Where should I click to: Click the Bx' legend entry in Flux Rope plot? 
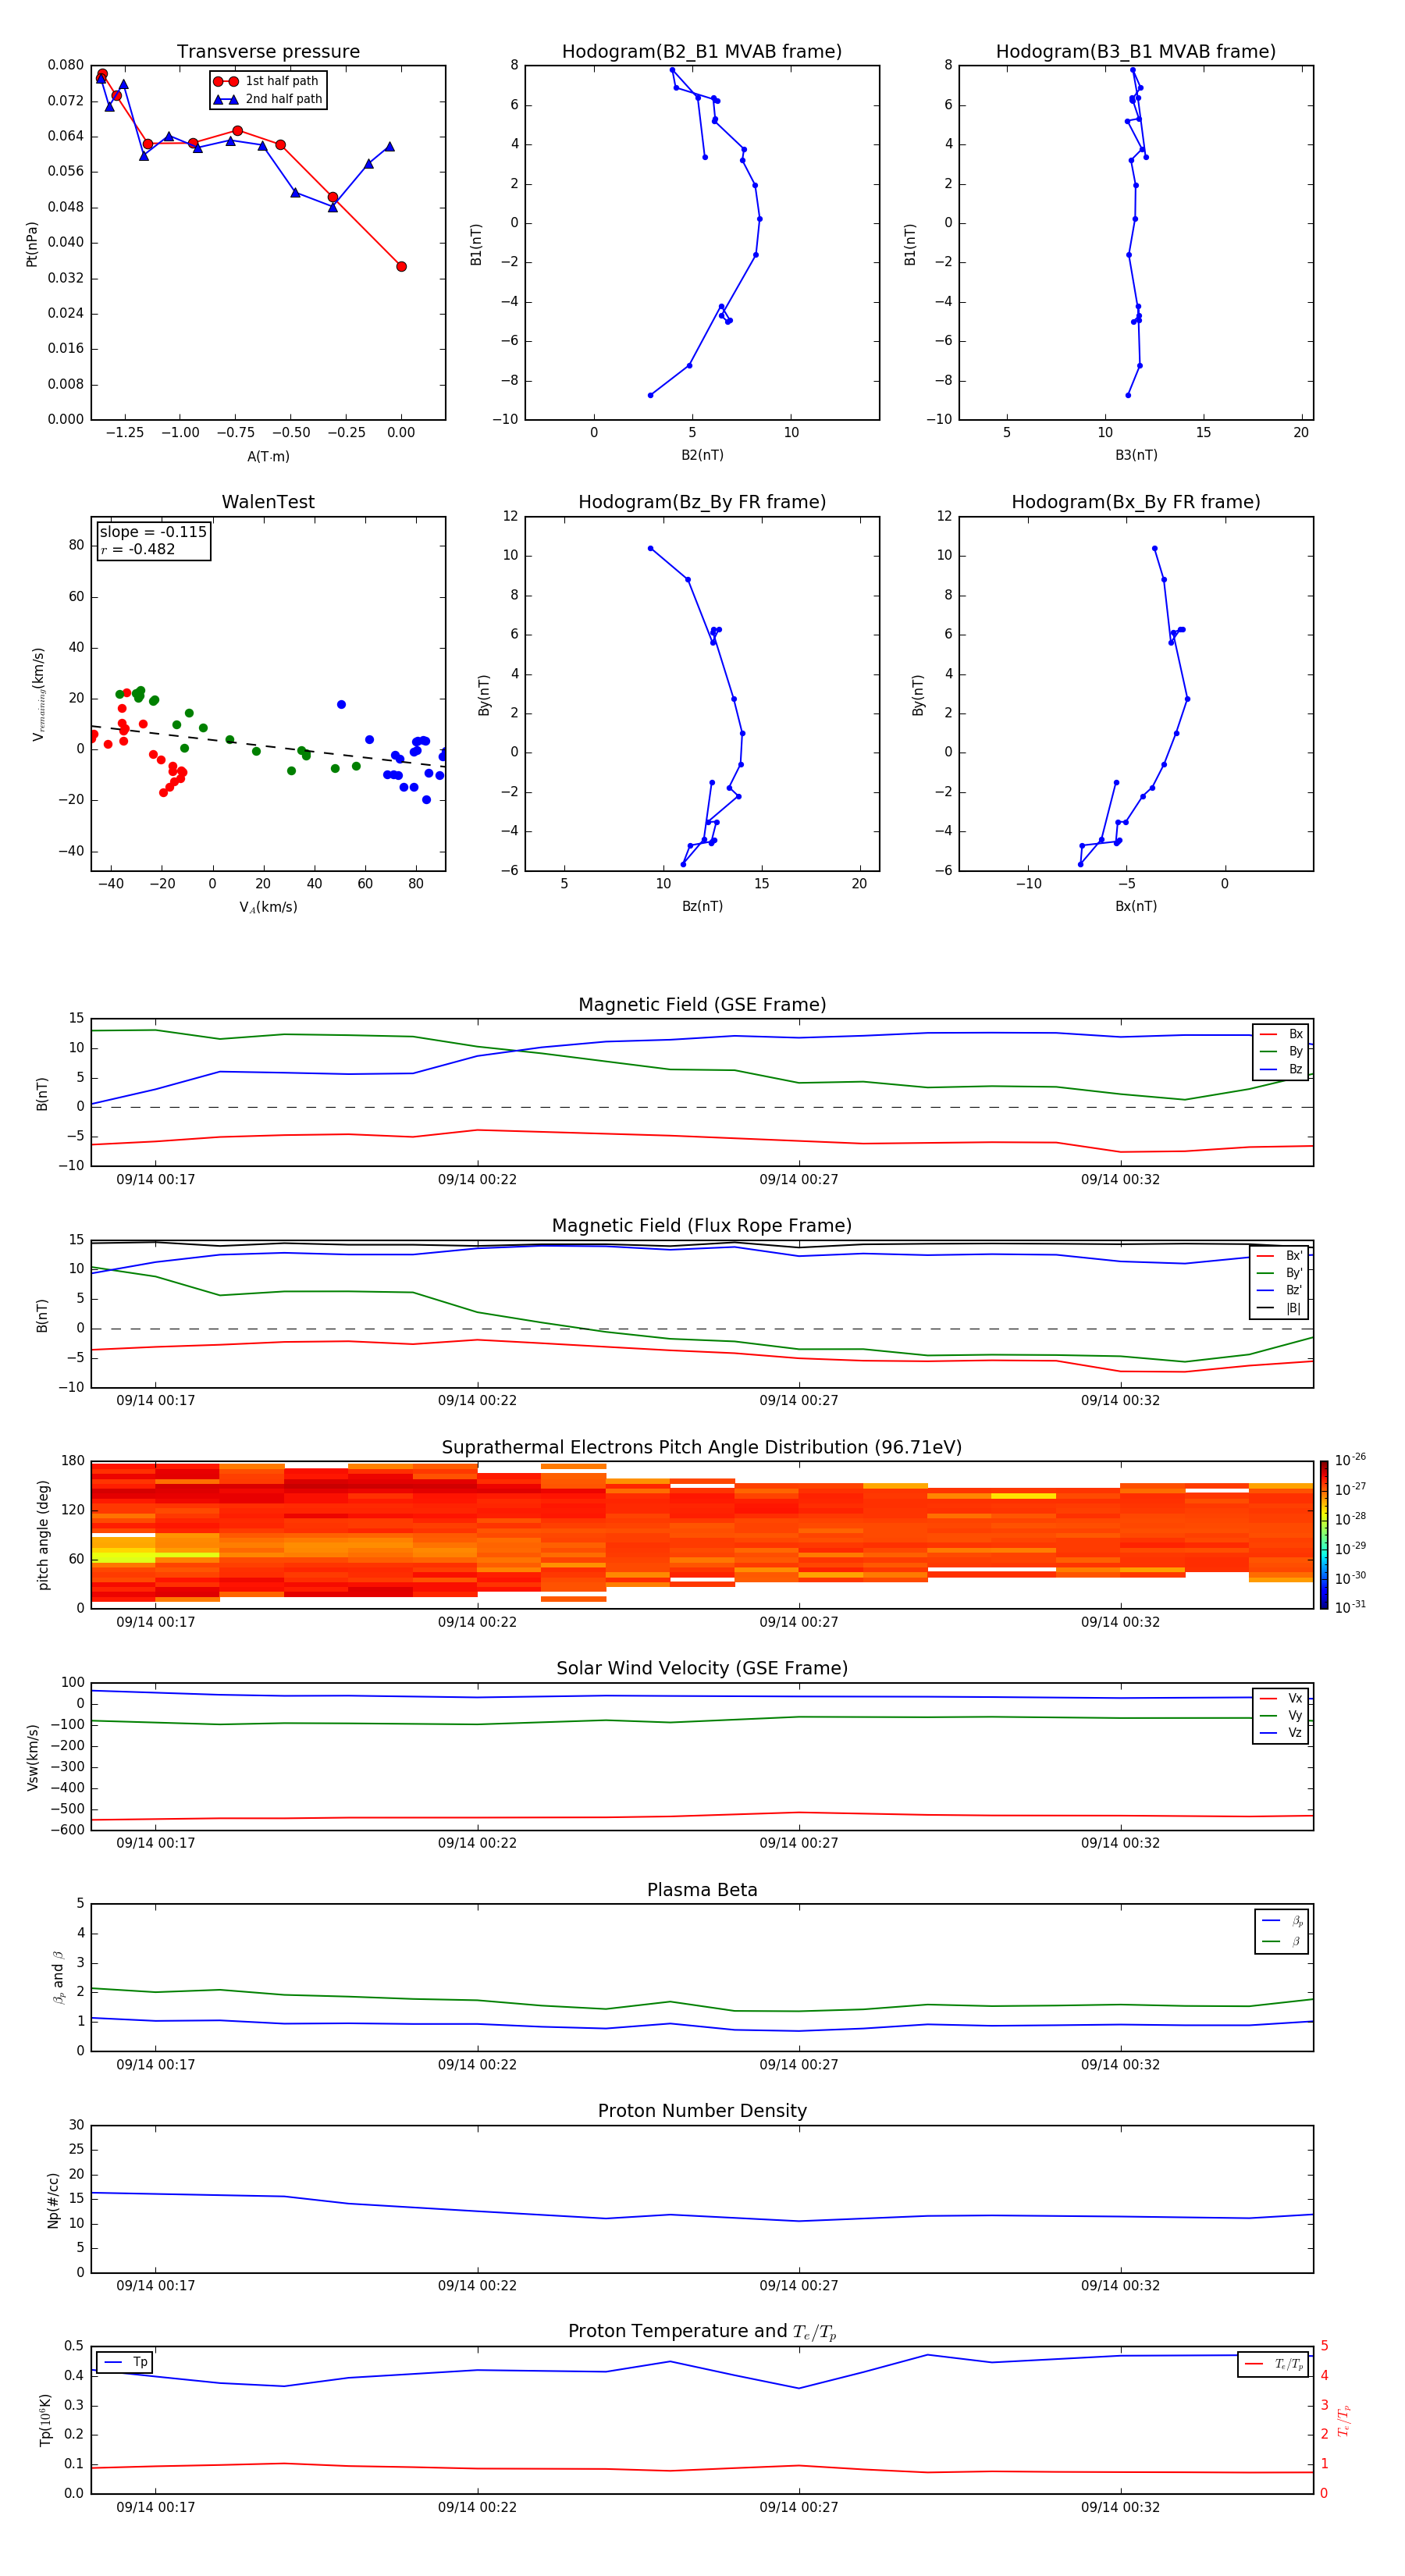[1280, 1256]
